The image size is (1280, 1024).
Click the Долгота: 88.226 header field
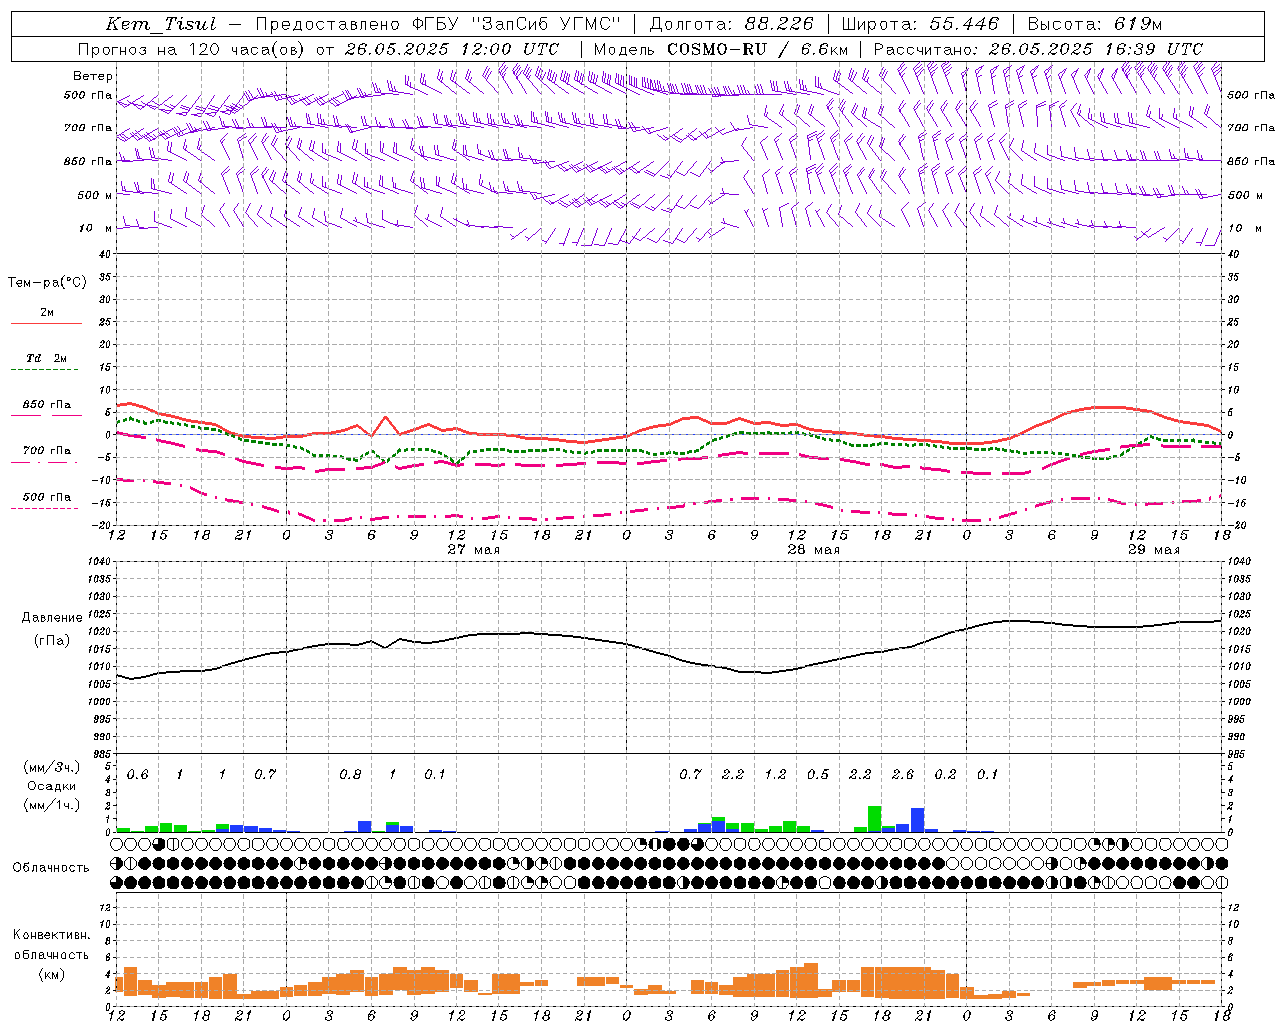pos(731,24)
